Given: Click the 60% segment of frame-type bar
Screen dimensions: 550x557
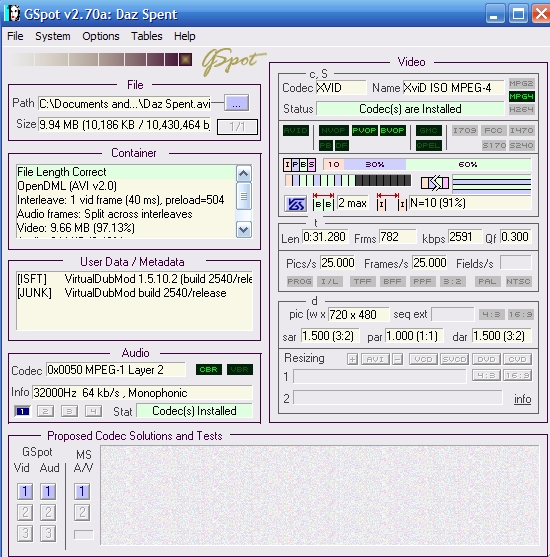Looking at the screenshot, I should (x=468, y=164).
